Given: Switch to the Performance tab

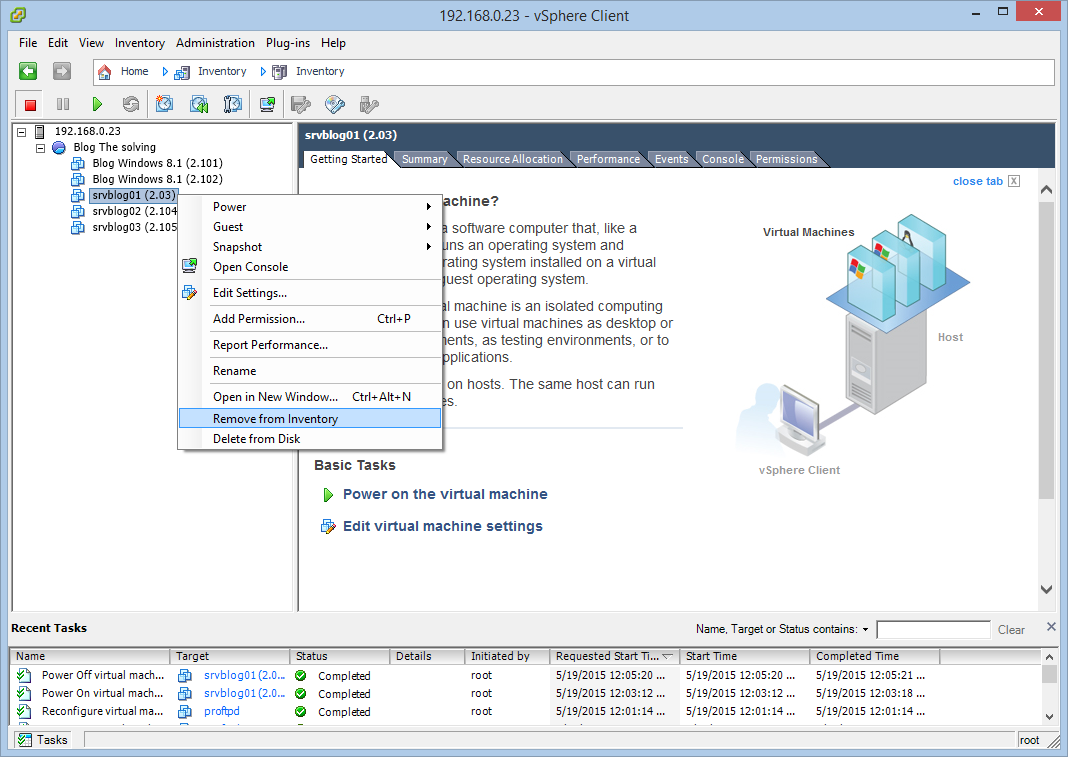Looking at the screenshot, I should 608,159.
